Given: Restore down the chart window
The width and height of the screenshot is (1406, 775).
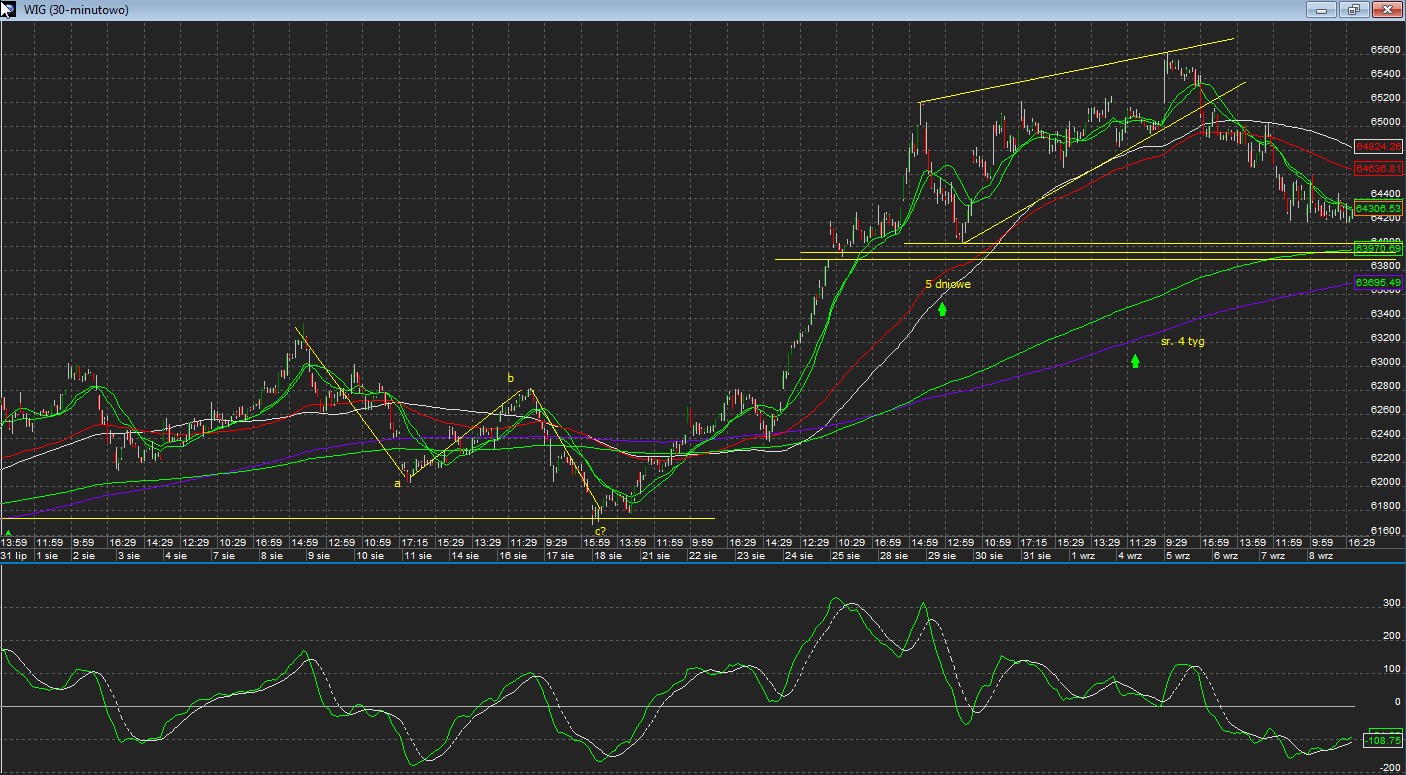Looking at the screenshot, I should [x=1354, y=10].
